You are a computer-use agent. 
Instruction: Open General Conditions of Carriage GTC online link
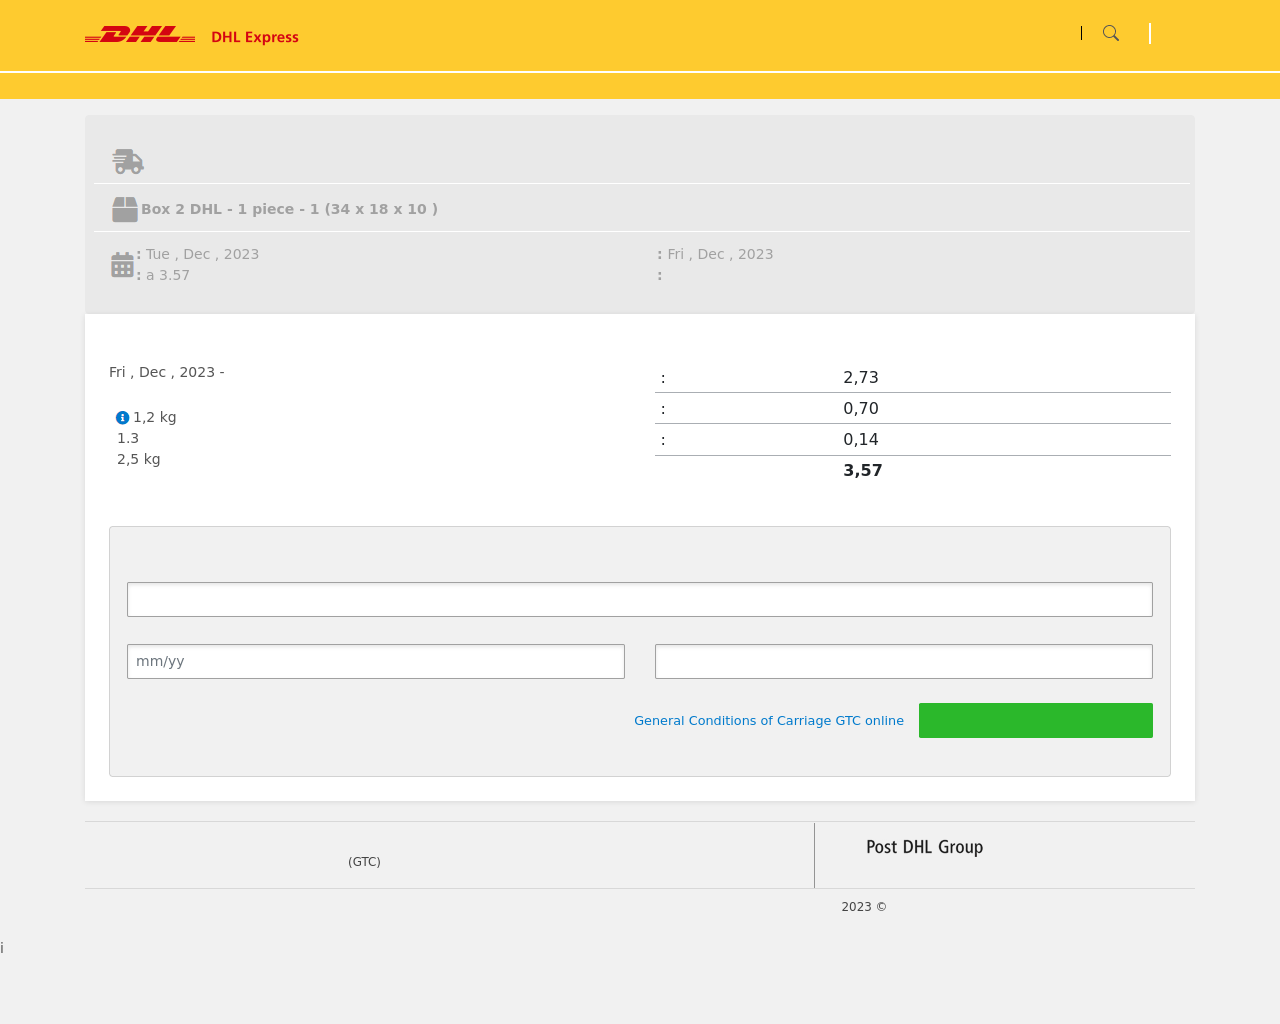point(768,720)
